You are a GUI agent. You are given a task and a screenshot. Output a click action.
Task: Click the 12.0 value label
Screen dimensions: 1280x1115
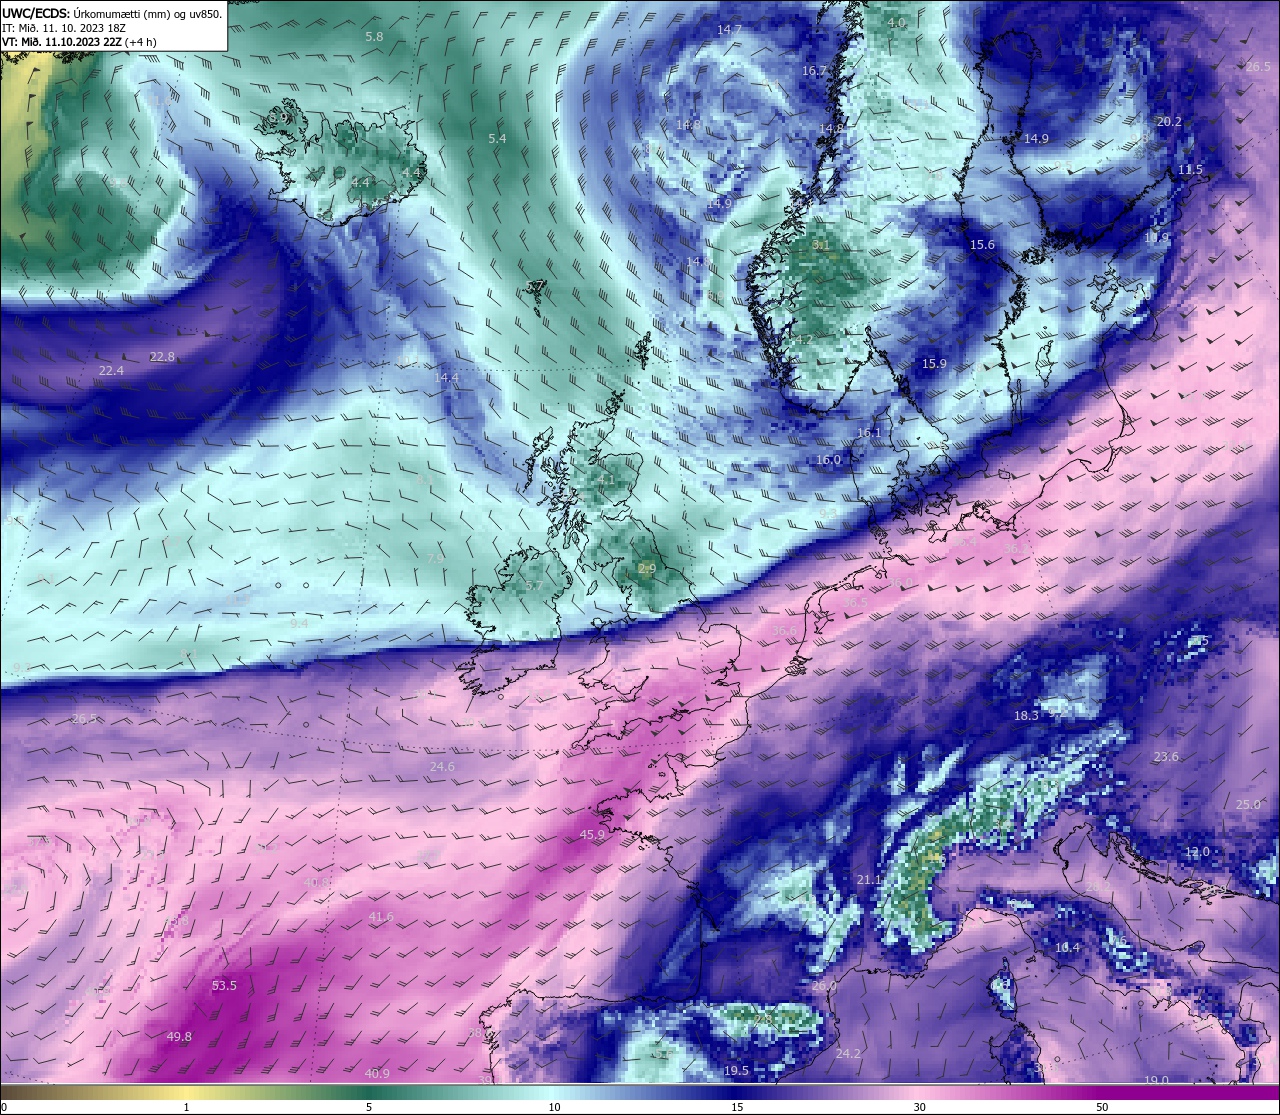coord(1197,852)
